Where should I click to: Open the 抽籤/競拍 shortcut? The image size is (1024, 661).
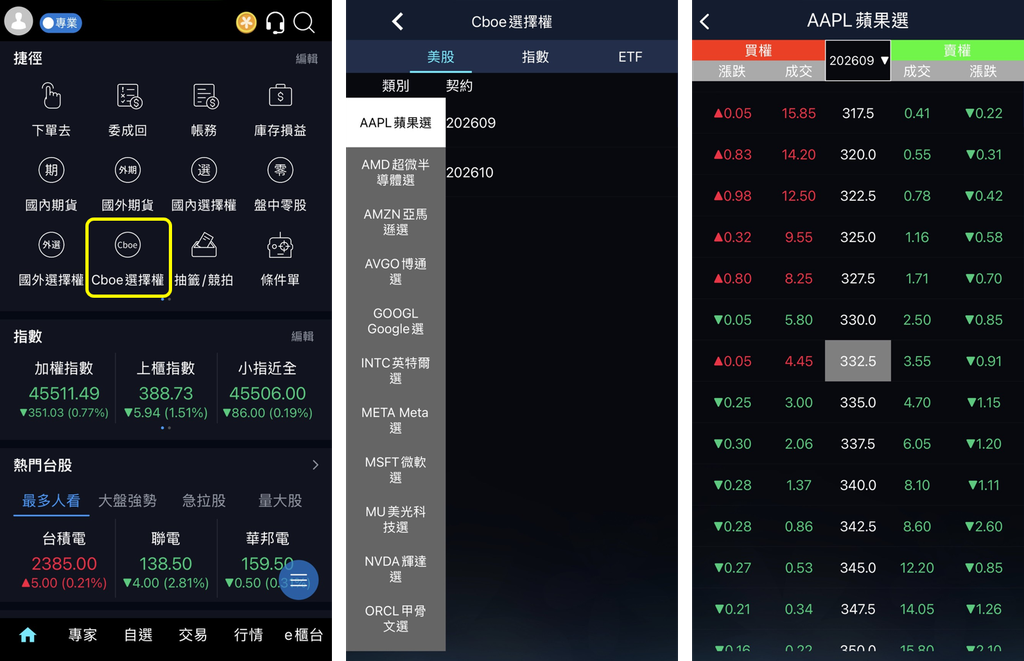click(204, 259)
